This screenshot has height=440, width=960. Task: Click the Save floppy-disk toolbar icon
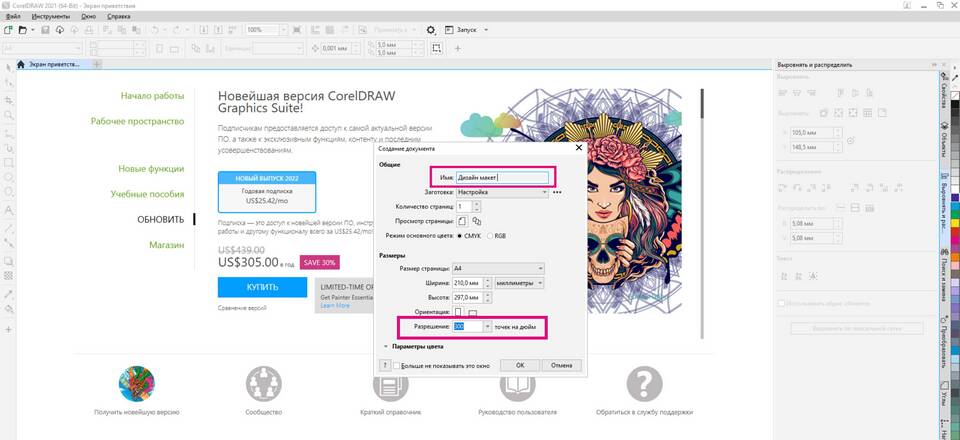click(x=45, y=29)
